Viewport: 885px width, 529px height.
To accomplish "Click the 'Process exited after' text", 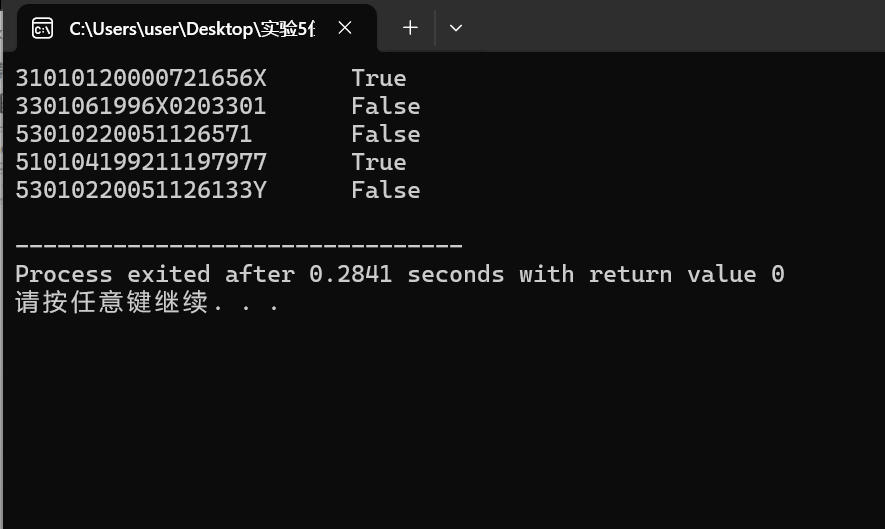I will point(155,274).
